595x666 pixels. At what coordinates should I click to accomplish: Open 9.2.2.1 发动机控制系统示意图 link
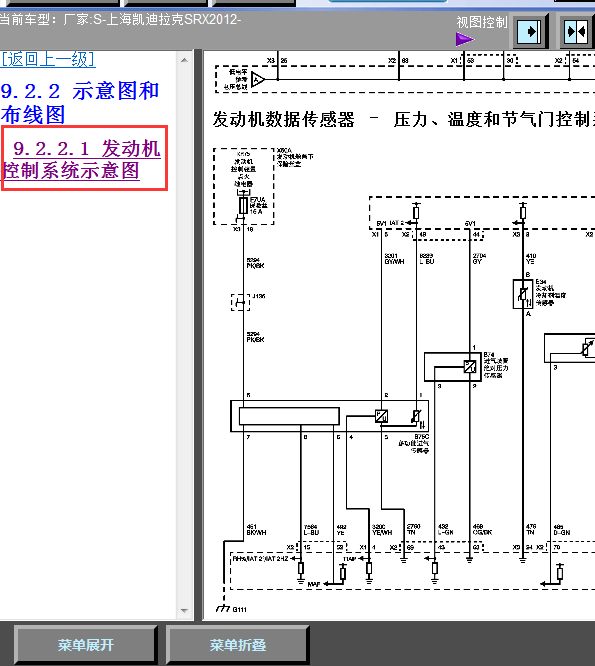click(82, 159)
